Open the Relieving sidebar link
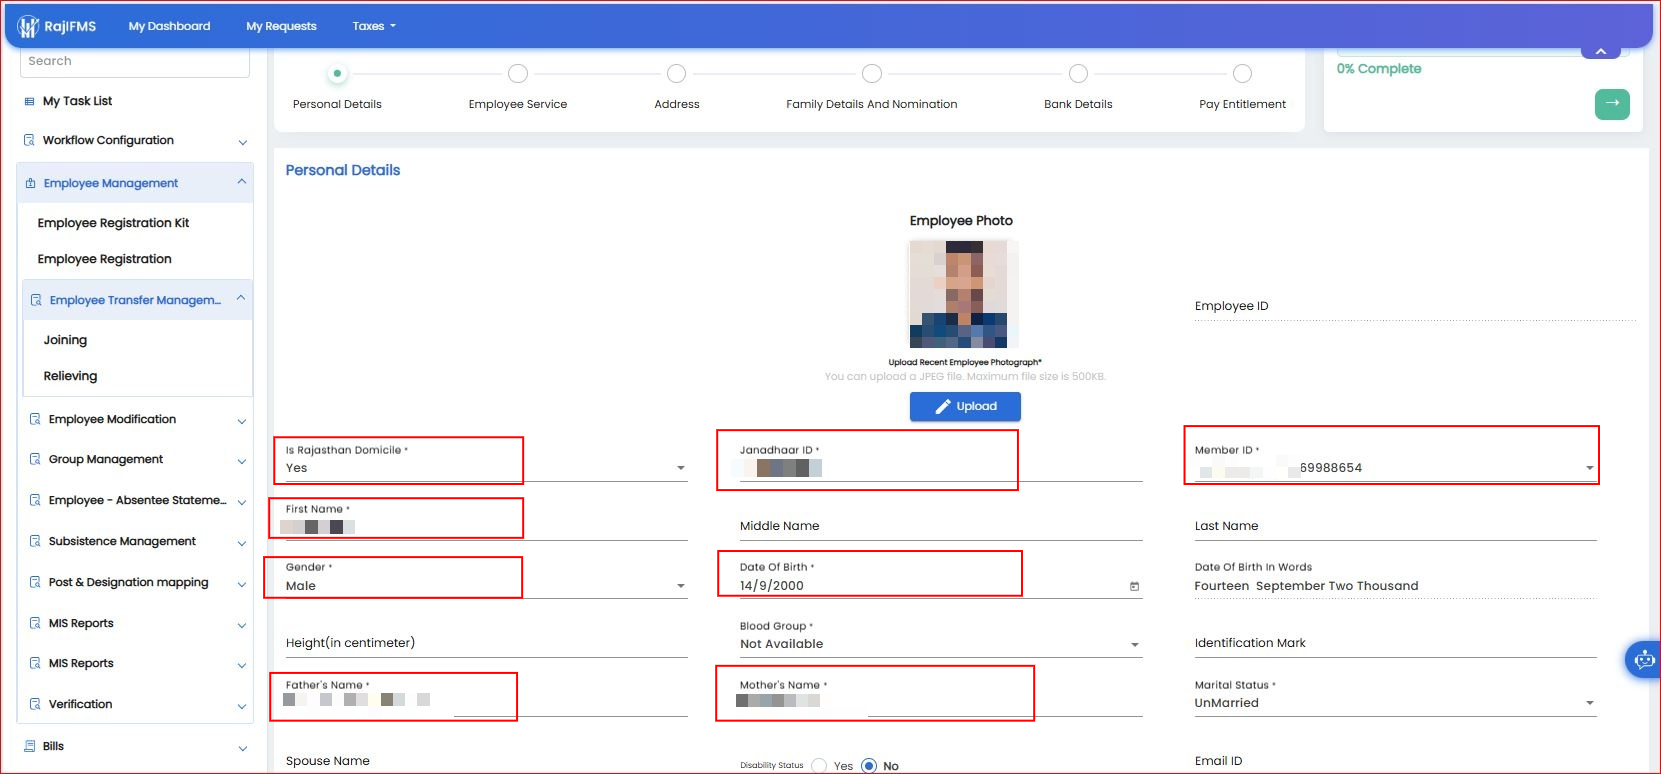 pyautogui.click(x=70, y=376)
